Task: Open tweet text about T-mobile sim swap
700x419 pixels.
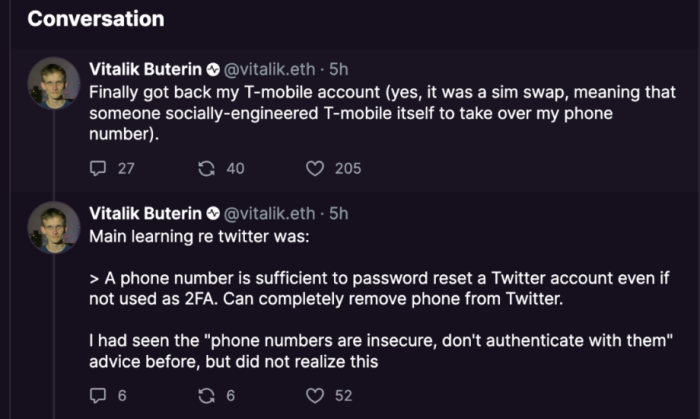Action: click(x=382, y=113)
